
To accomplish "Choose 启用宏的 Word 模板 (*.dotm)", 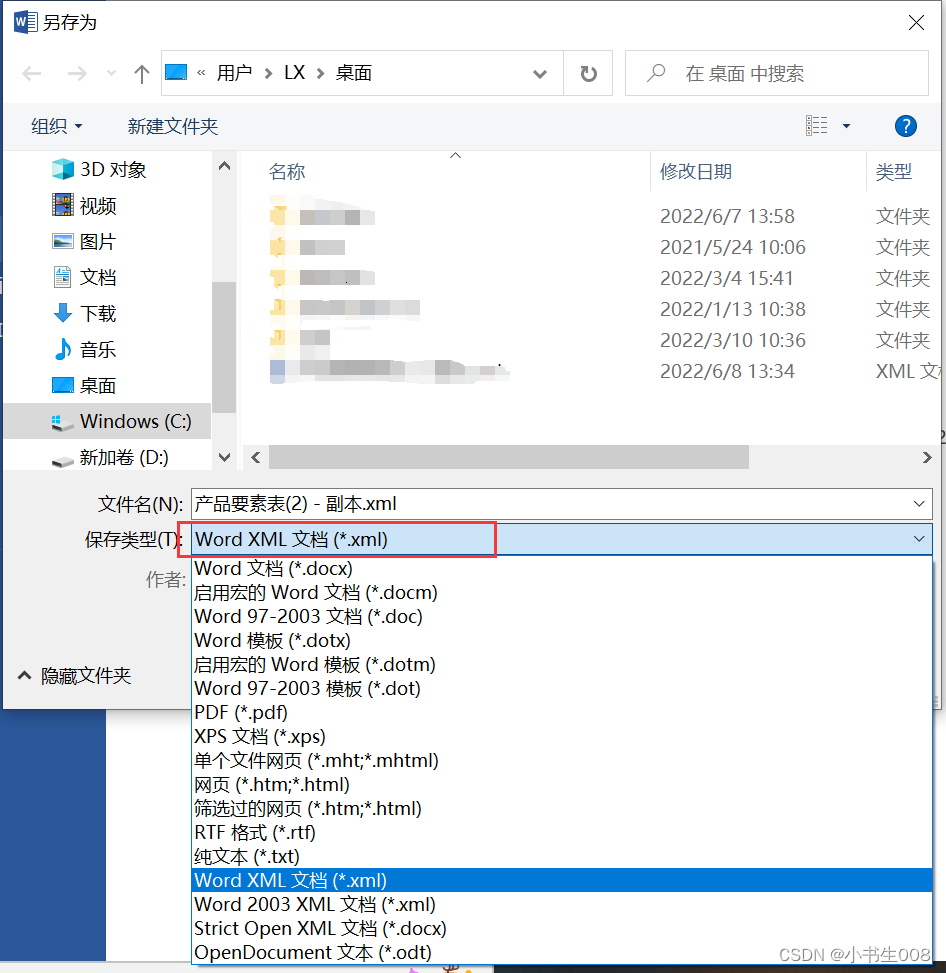I will click(x=562, y=665).
